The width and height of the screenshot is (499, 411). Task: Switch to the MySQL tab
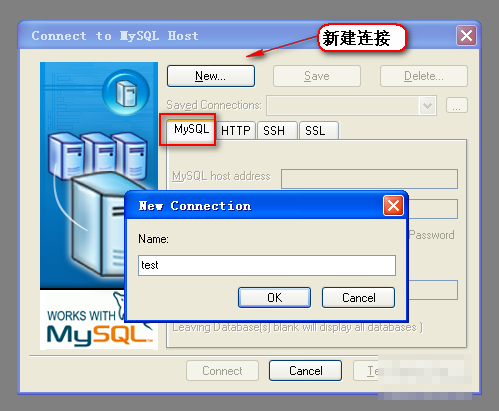pos(191,129)
